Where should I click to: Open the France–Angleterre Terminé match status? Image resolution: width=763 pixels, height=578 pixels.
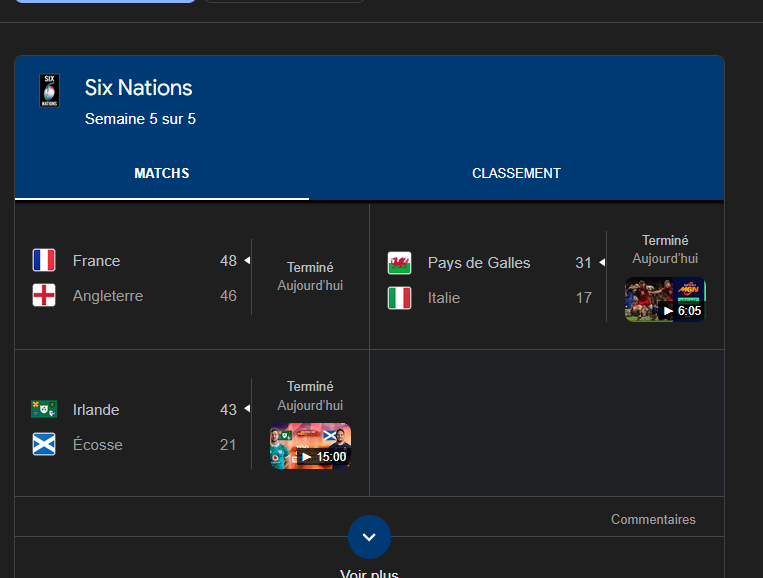pos(310,268)
